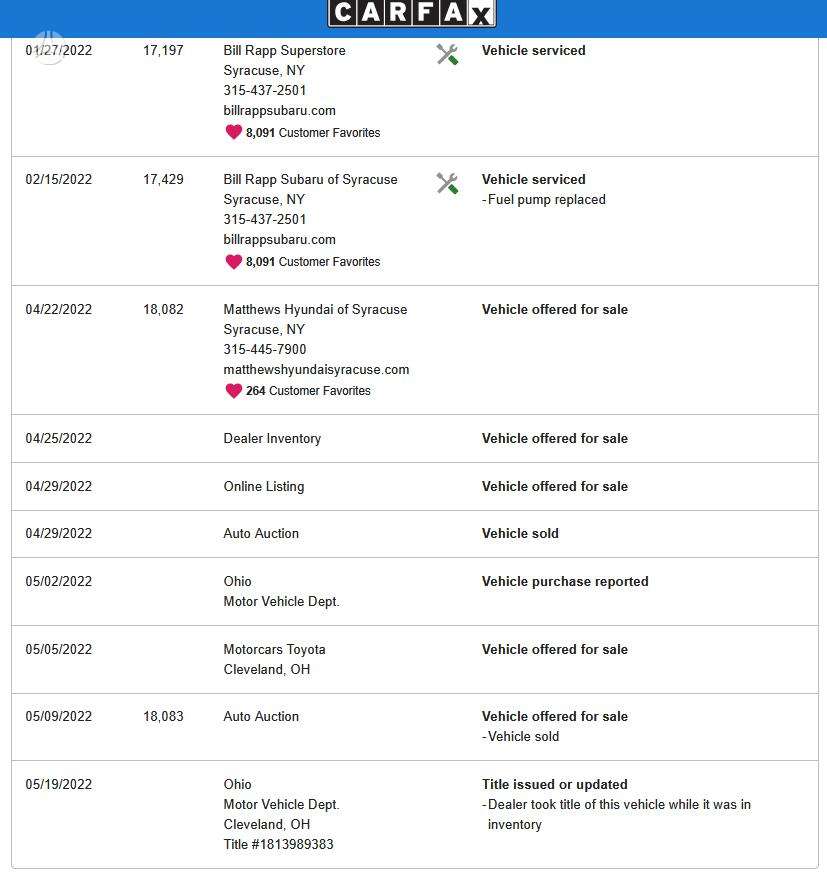Click the date 05/02/2022
The image size is (827, 872).
58,581
